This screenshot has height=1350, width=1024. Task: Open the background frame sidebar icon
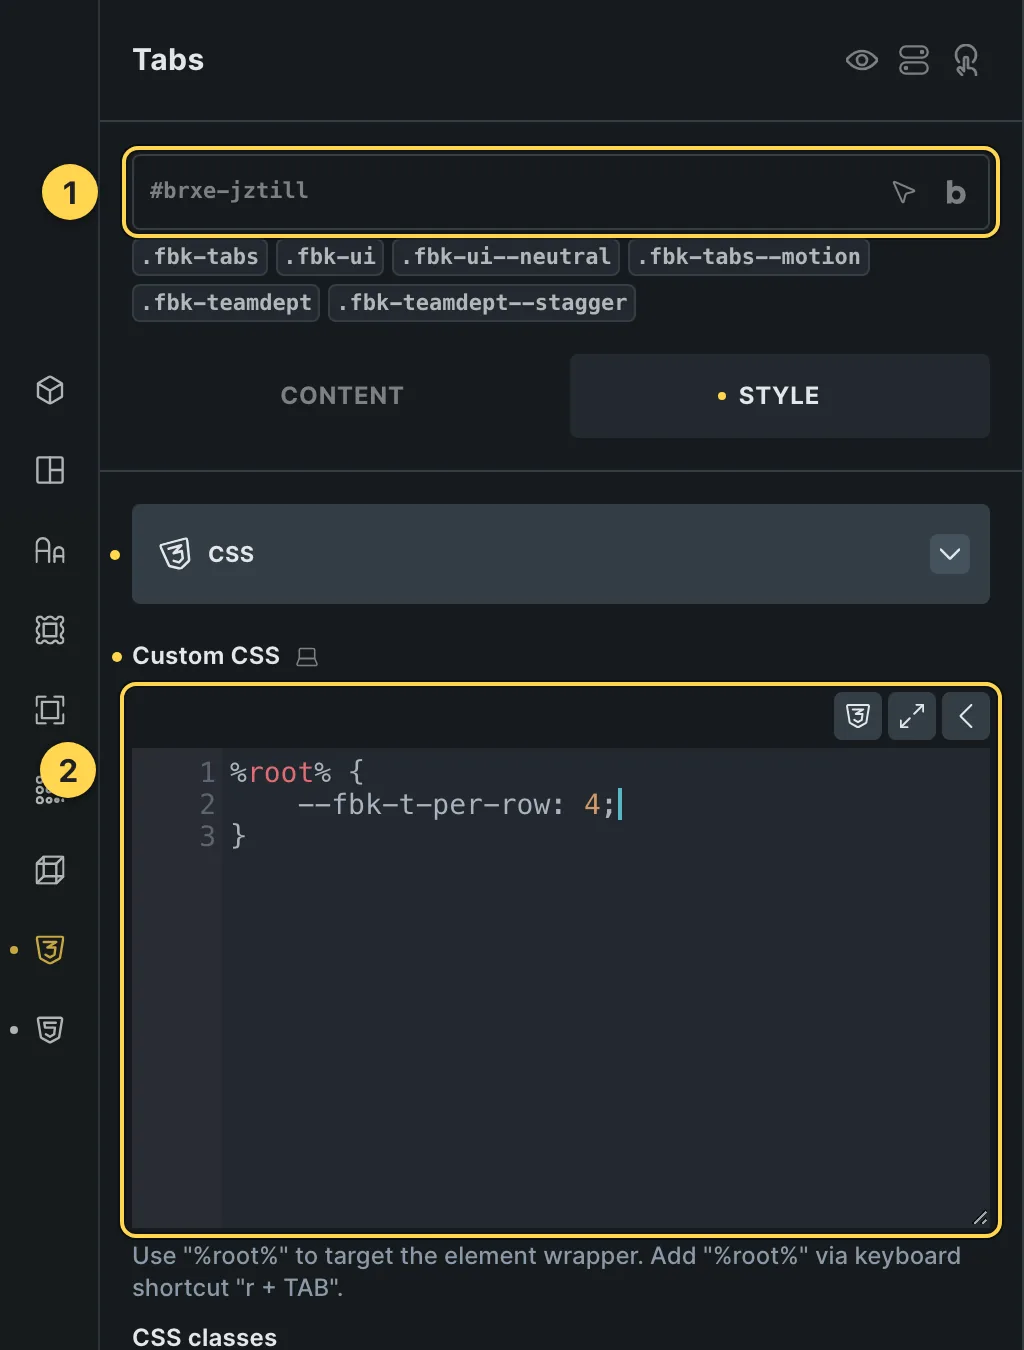[50, 630]
